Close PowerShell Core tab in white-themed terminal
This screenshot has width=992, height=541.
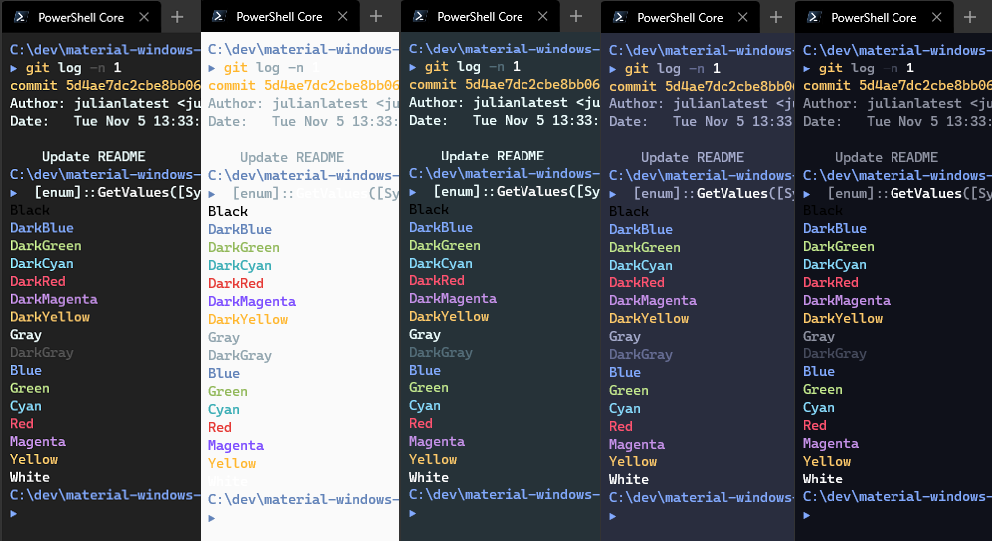(x=342, y=16)
